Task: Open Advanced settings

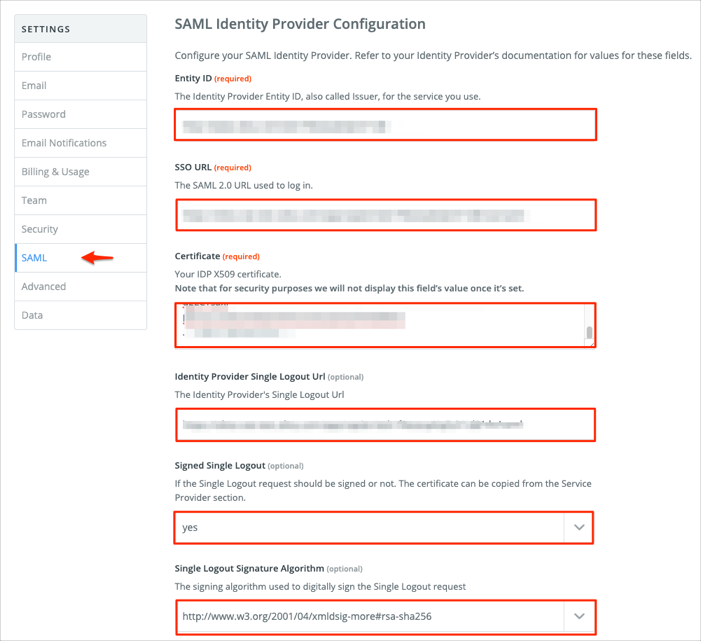Action: pos(44,286)
